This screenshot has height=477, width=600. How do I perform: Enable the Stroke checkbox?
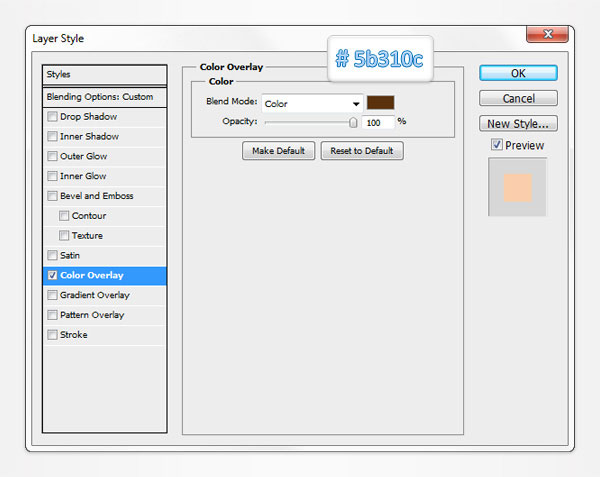(x=52, y=335)
